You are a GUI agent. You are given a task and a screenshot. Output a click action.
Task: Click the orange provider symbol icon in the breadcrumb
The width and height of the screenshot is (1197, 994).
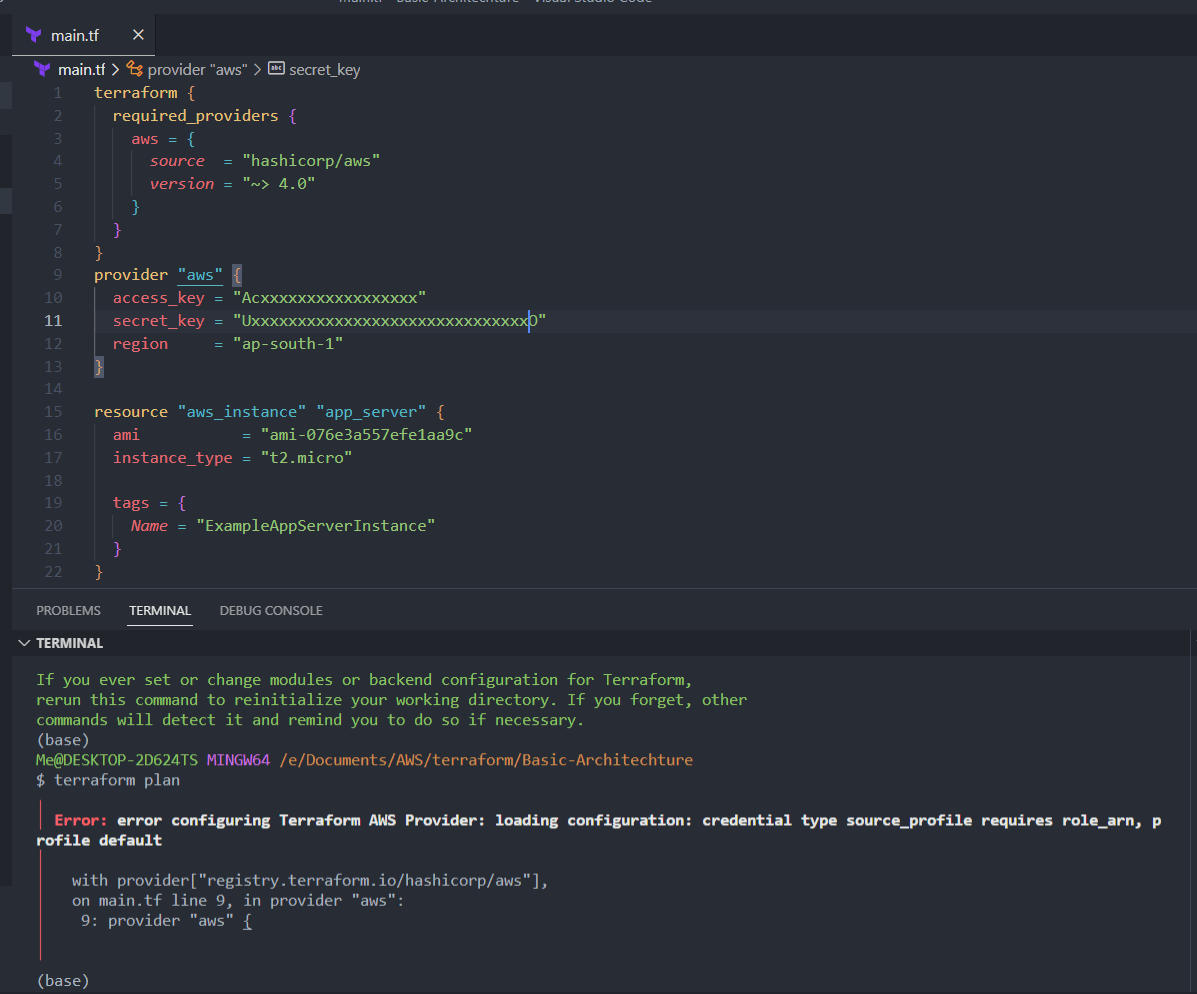[x=133, y=69]
